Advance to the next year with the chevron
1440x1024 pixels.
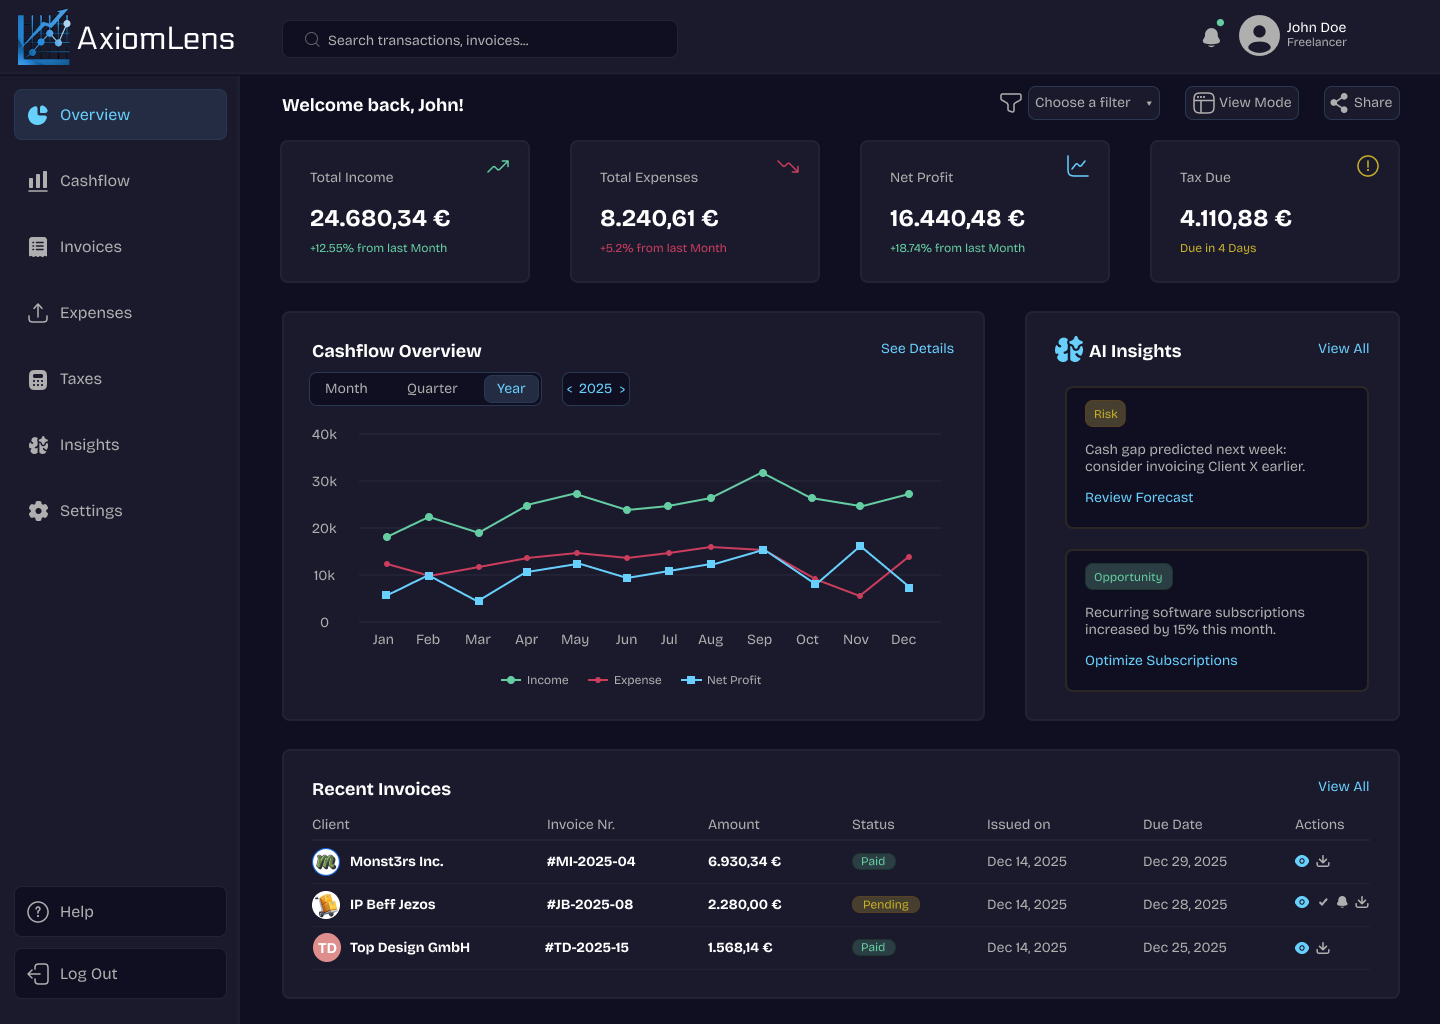(622, 388)
